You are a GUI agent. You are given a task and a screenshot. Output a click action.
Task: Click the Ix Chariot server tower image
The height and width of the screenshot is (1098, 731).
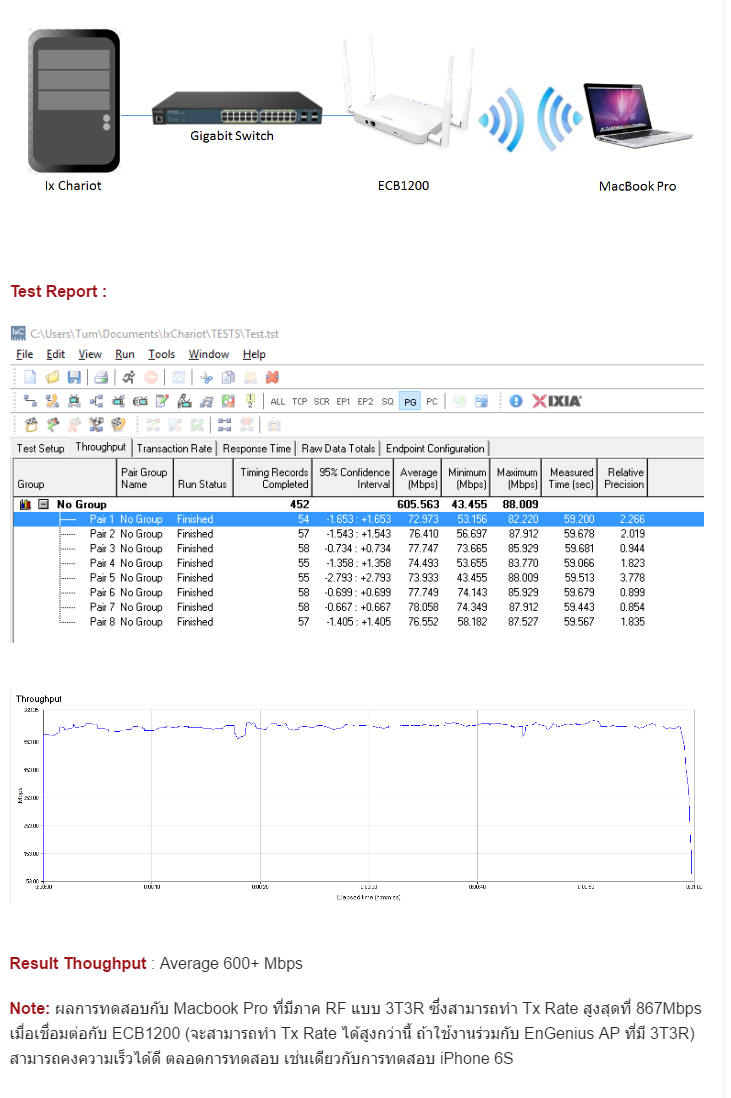[74, 101]
